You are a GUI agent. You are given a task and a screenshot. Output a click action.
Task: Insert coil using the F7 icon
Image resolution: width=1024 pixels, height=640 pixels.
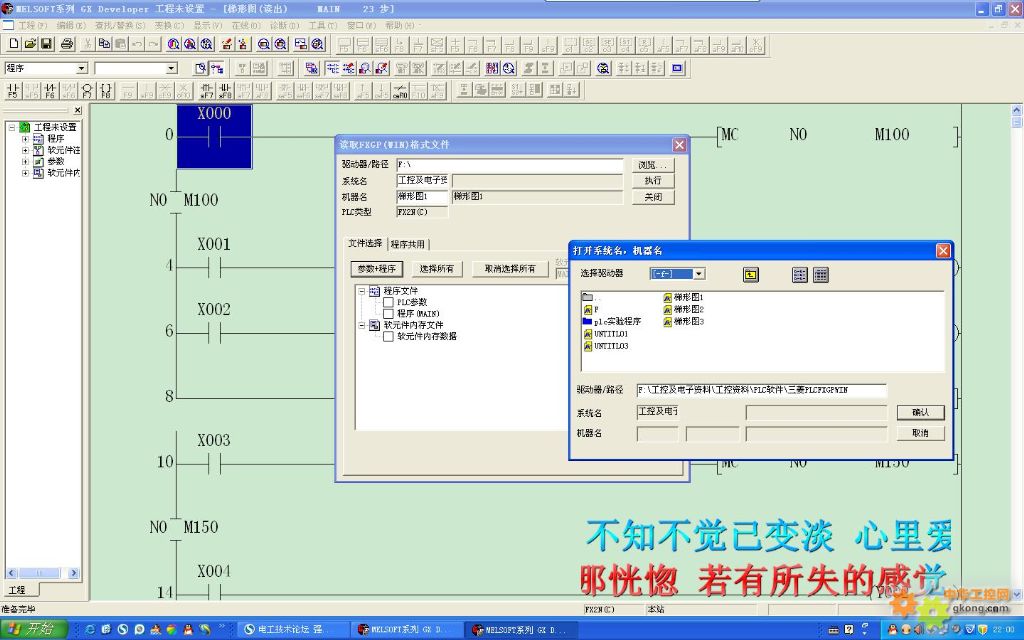coord(87,90)
